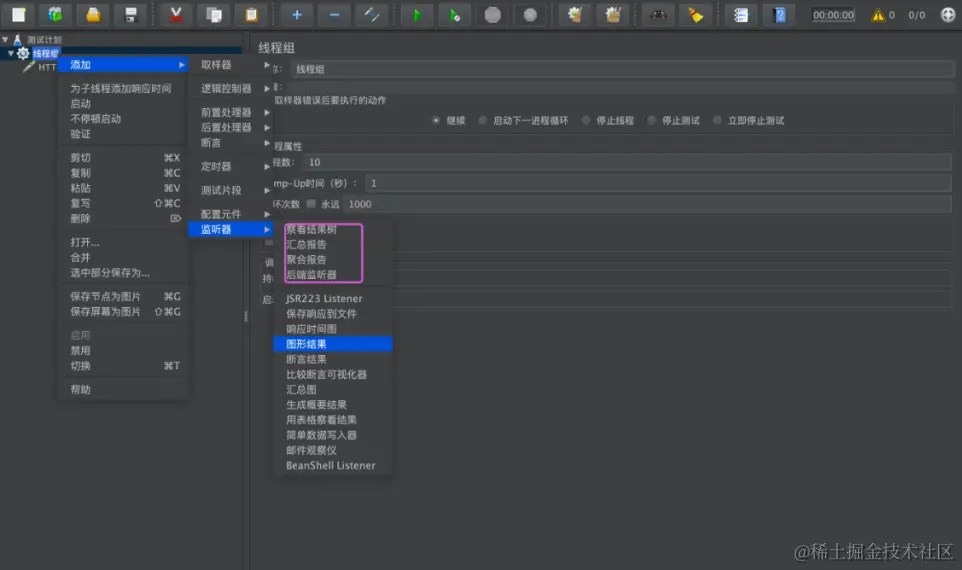Click the Toggle enable/disable toolbar icon
The width and height of the screenshot is (962, 570).
[x=372, y=15]
